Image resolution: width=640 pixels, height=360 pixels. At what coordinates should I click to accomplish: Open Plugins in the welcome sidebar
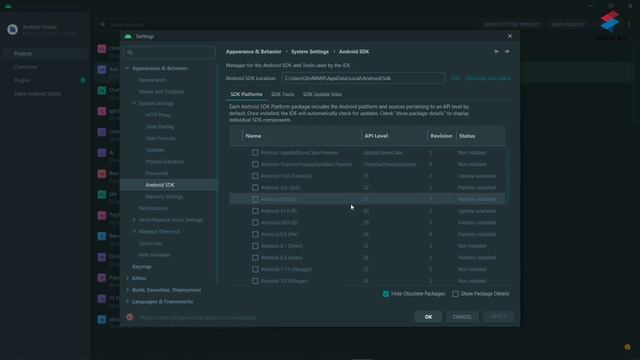[x=22, y=80]
